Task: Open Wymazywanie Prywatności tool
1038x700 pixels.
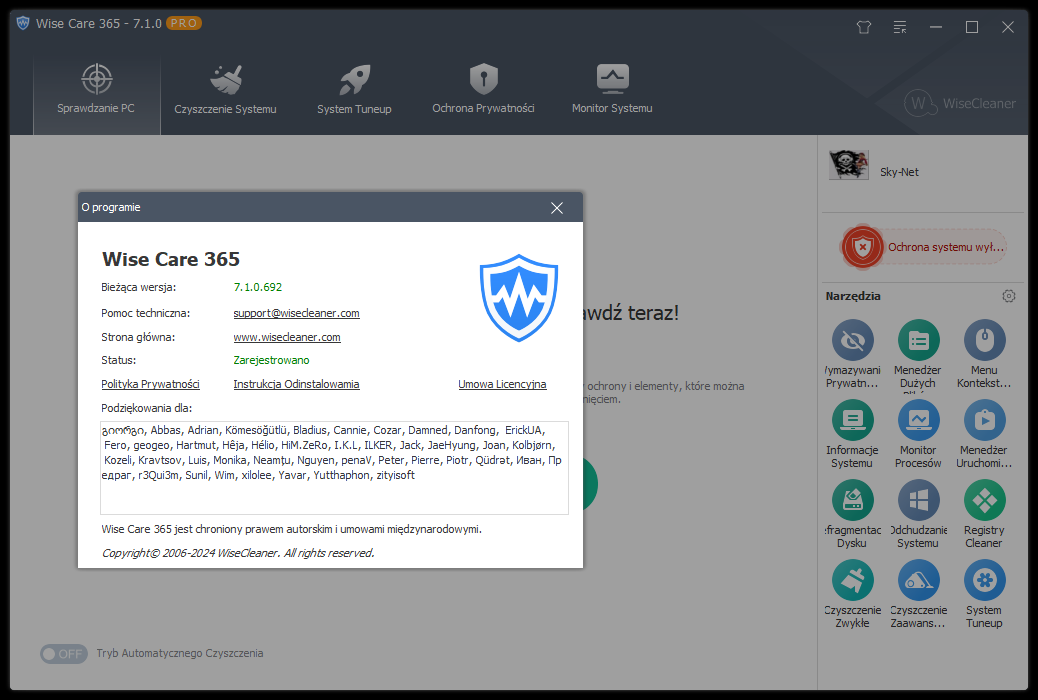Action: point(853,355)
